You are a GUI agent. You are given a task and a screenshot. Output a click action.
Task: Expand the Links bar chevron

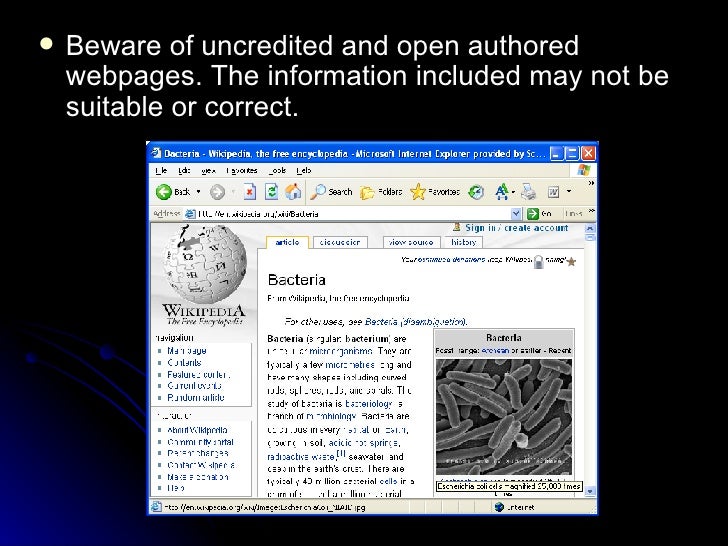[x=592, y=211]
